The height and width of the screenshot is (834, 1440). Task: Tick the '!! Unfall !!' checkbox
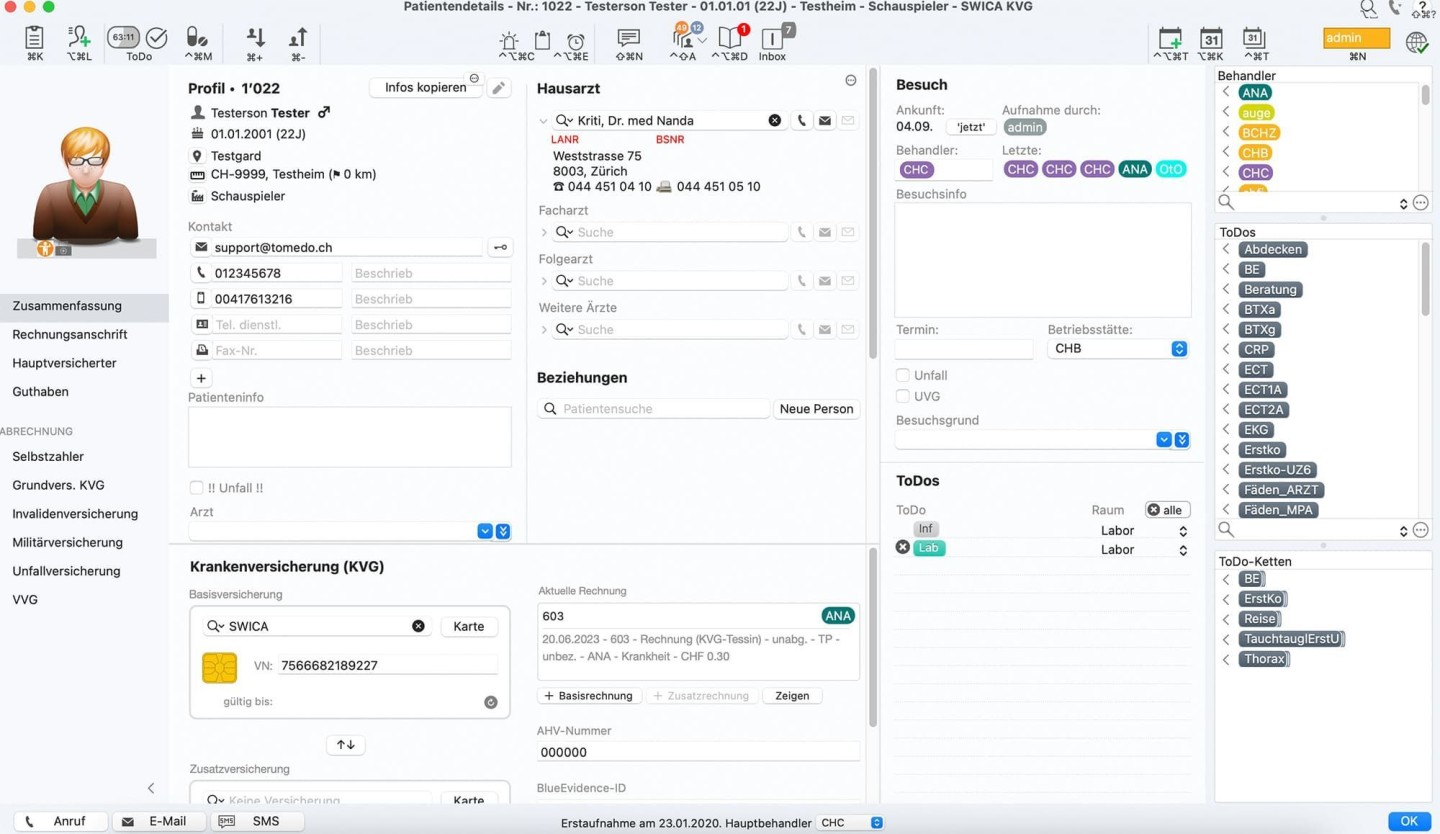point(197,488)
